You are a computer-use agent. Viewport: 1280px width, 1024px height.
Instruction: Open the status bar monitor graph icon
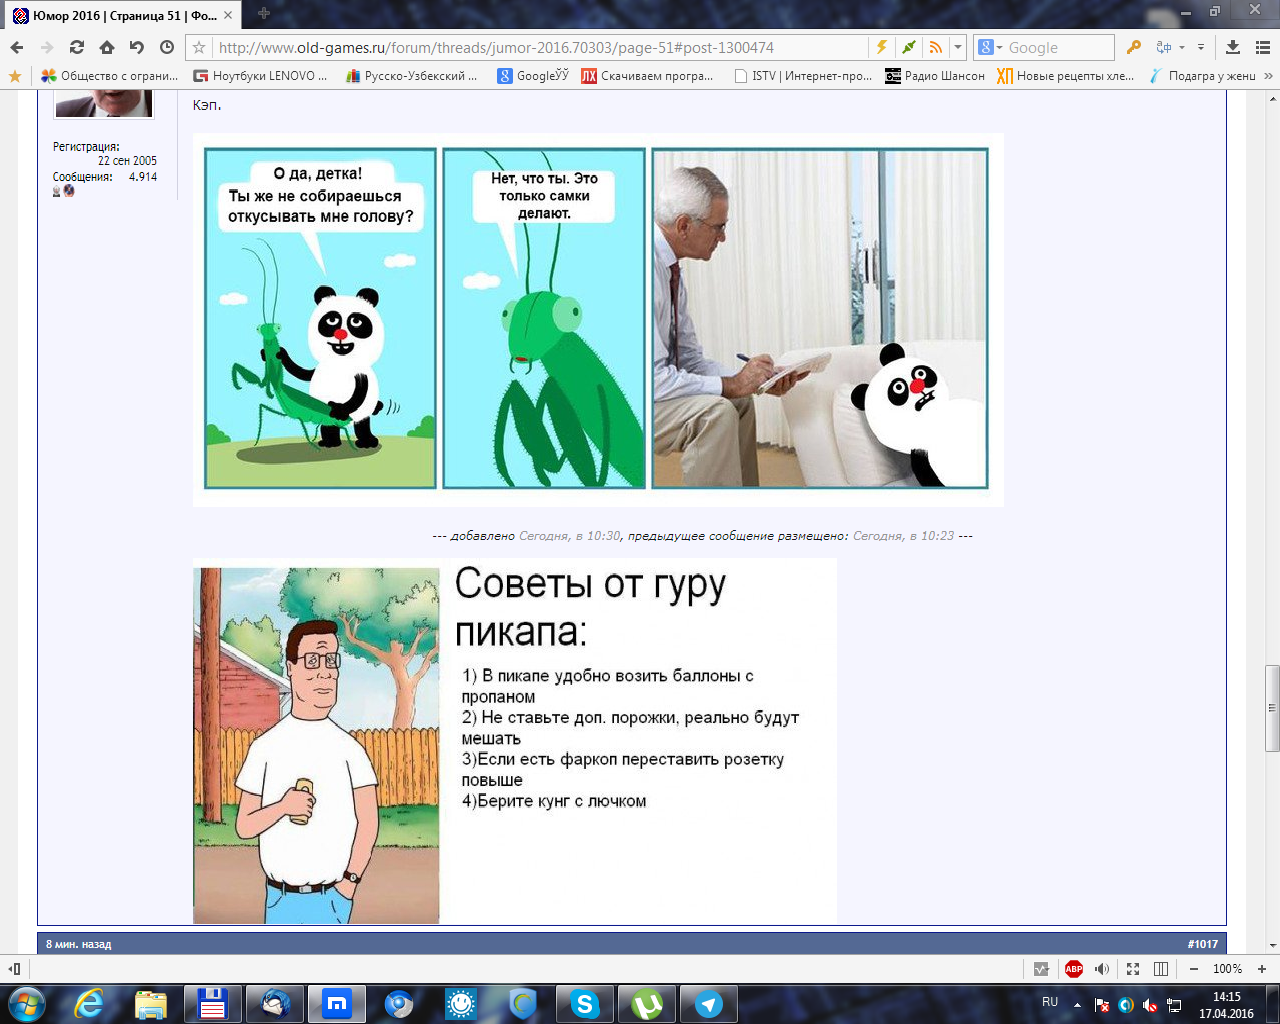[x=1041, y=969]
